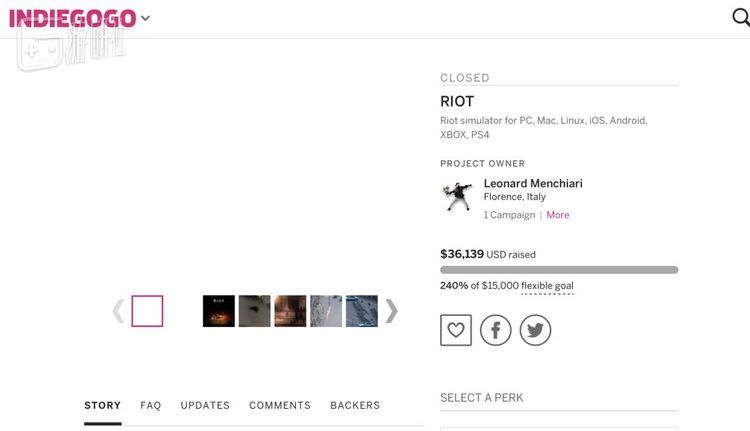Open the Updates tab
Viewport: 750px width, 431px height.
click(205, 405)
